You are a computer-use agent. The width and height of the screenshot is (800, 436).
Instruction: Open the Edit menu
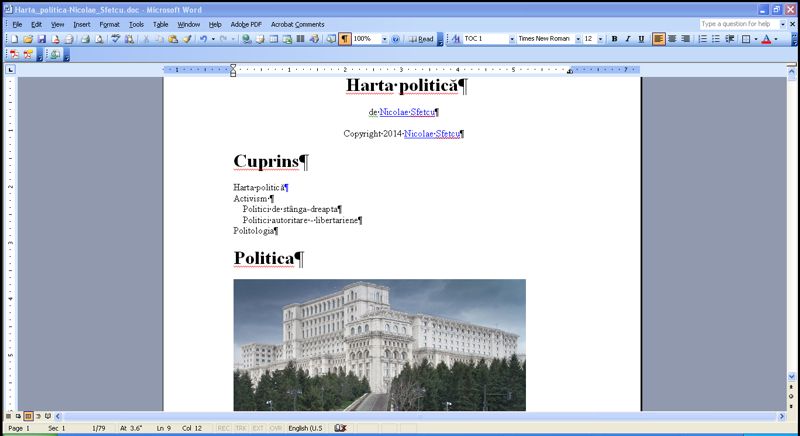(x=36, y=24)
